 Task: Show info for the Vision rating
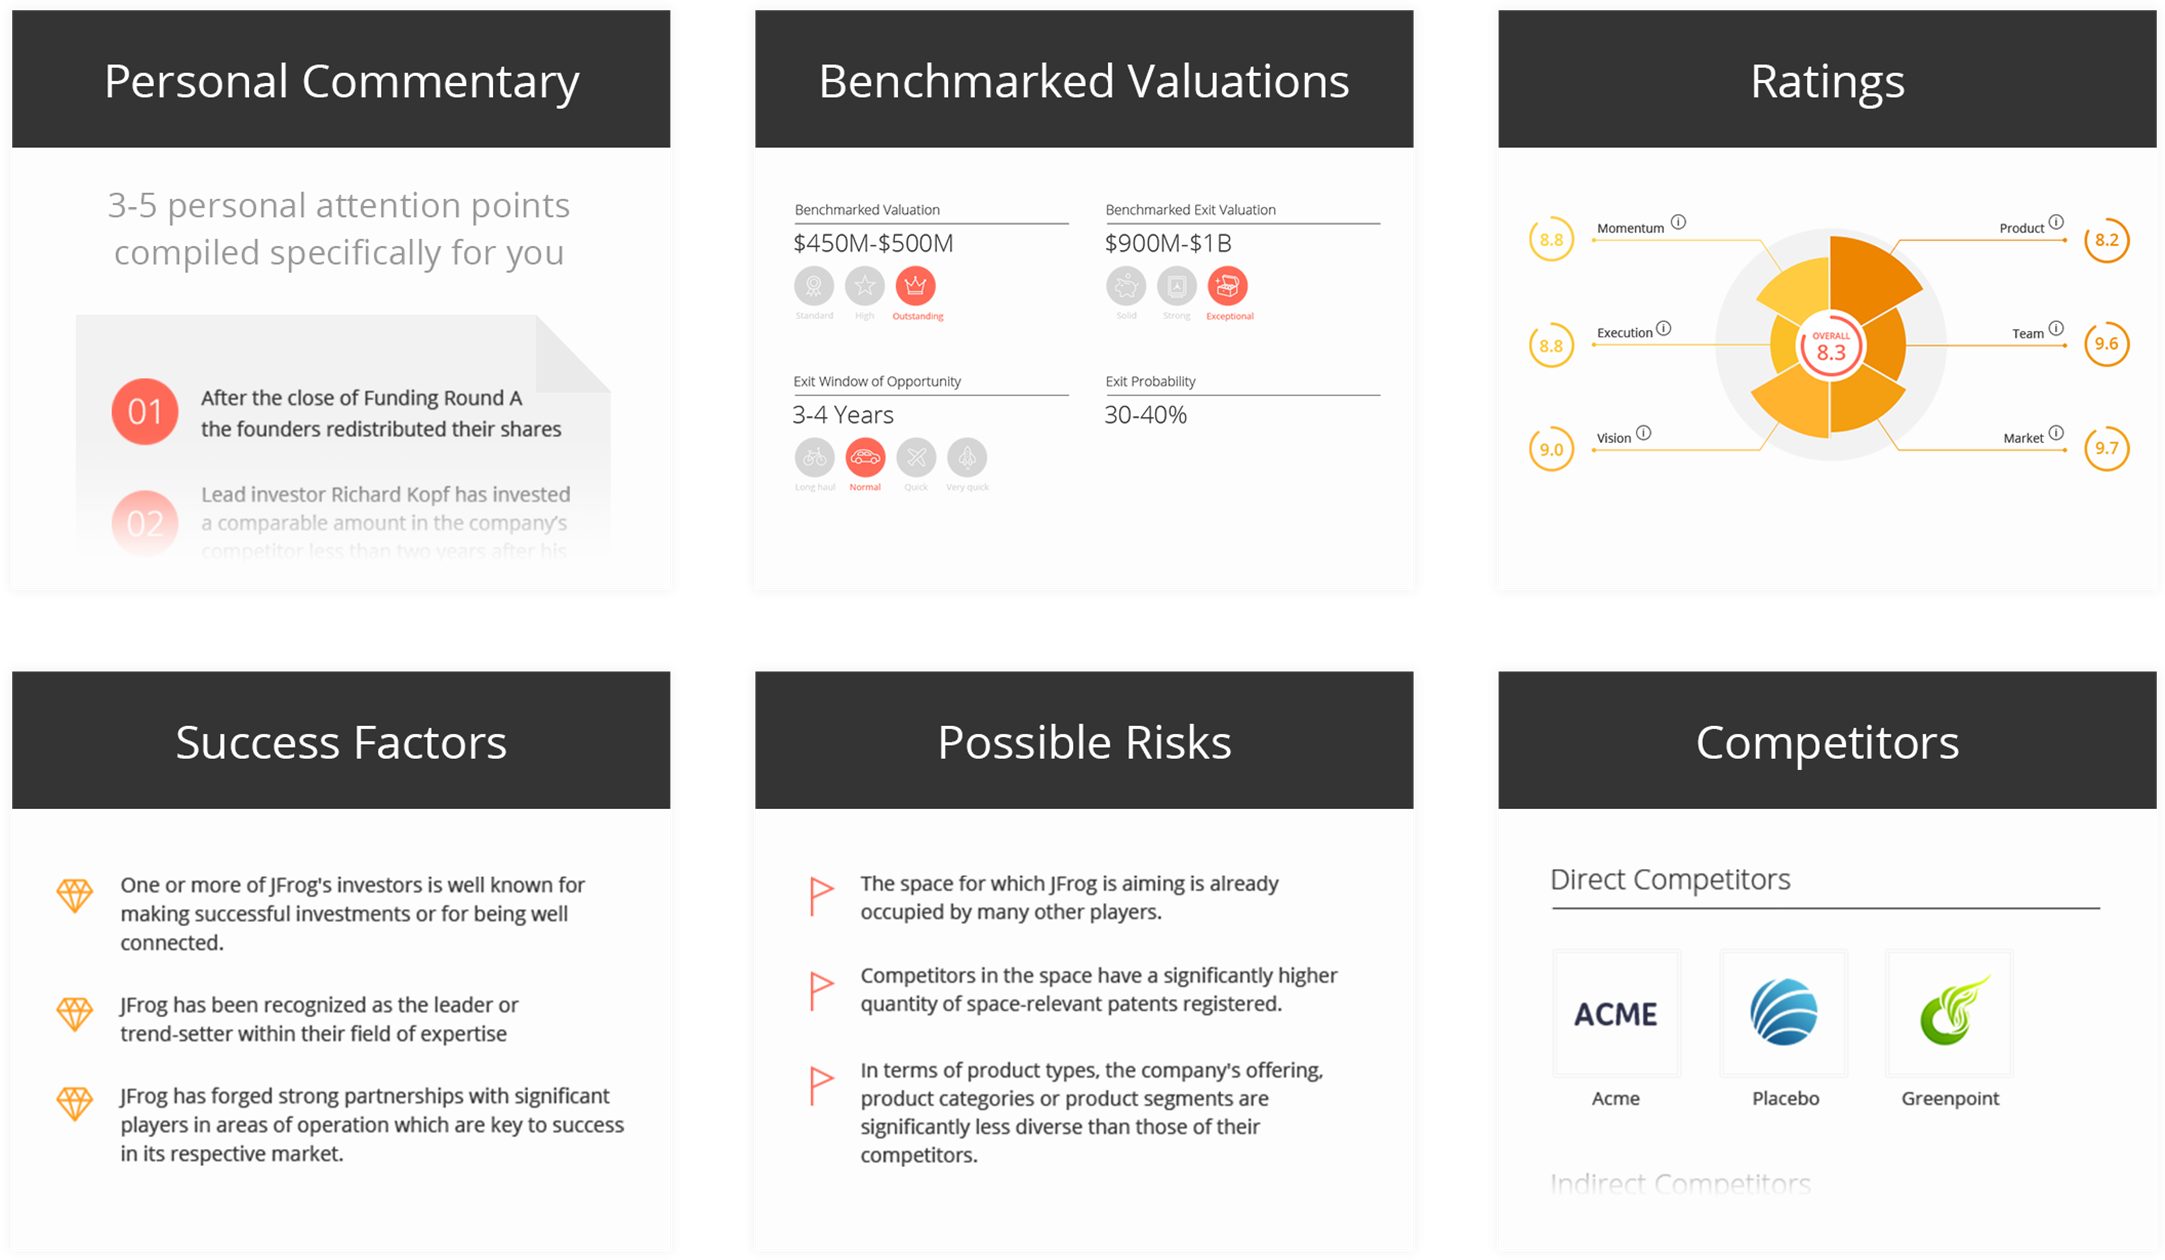click(1644, 433)
